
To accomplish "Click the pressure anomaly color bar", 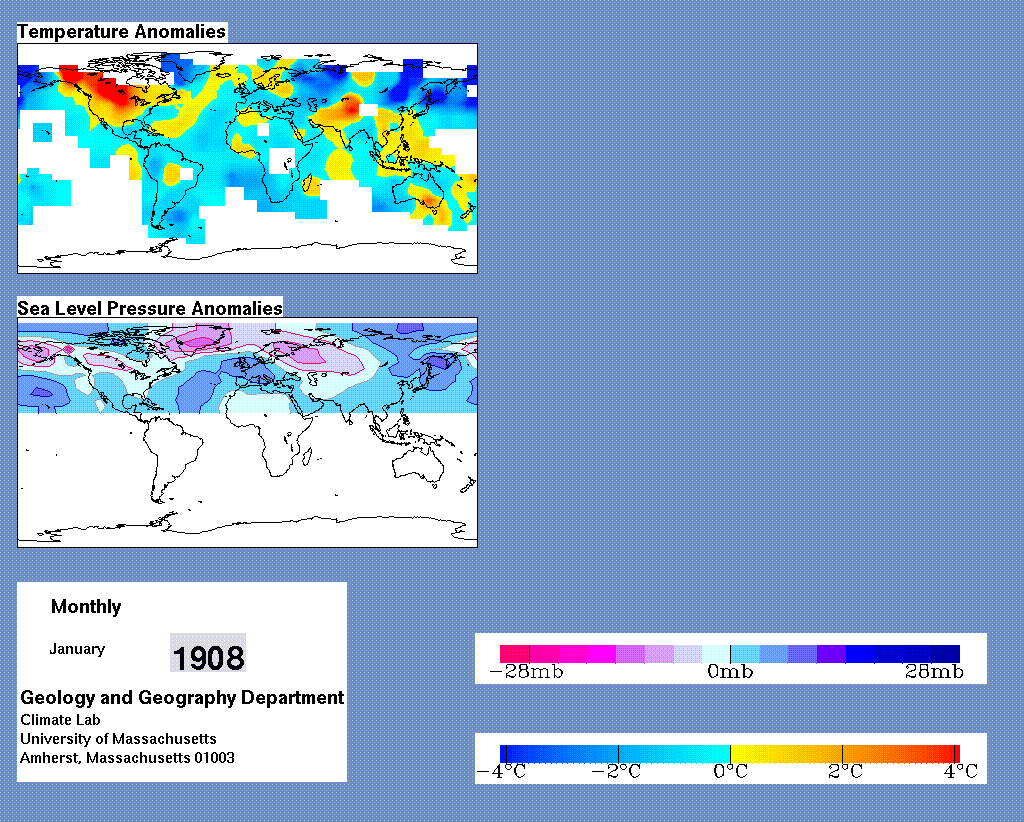I will [x=730, y=654].
